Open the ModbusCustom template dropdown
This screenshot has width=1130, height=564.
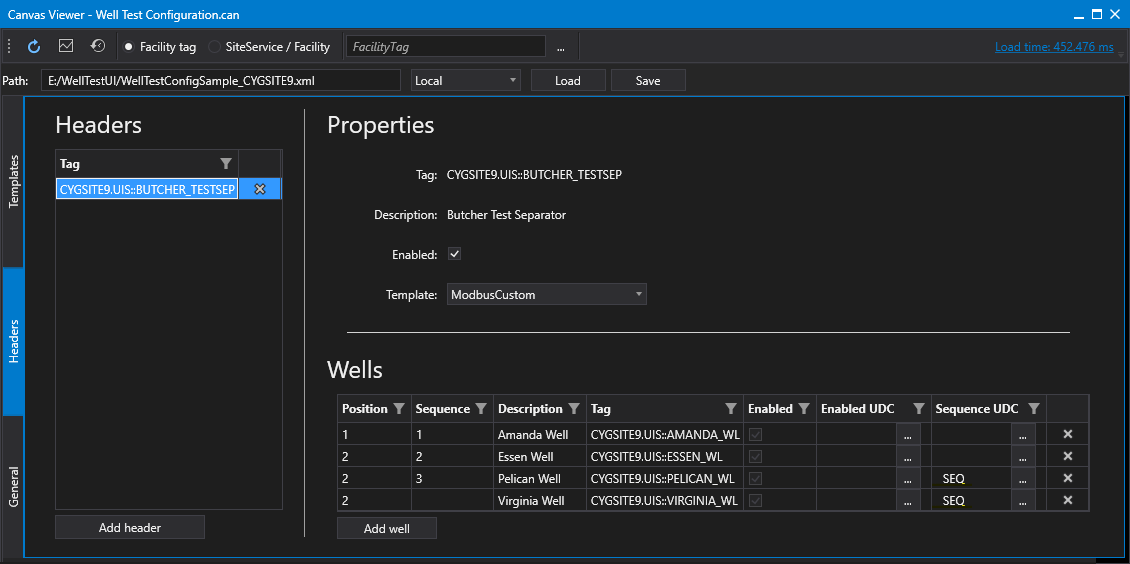point(547,294)
